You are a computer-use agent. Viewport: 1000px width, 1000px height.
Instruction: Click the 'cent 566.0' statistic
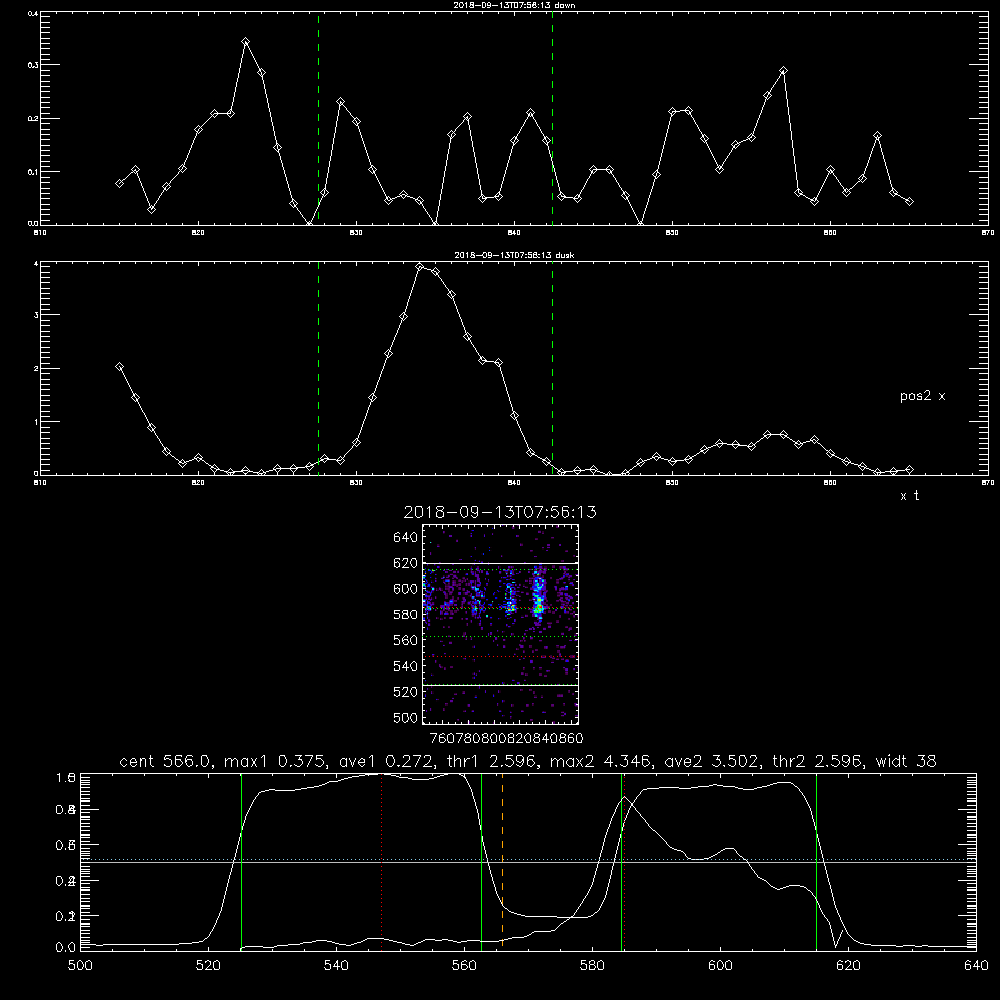[165, 761]
